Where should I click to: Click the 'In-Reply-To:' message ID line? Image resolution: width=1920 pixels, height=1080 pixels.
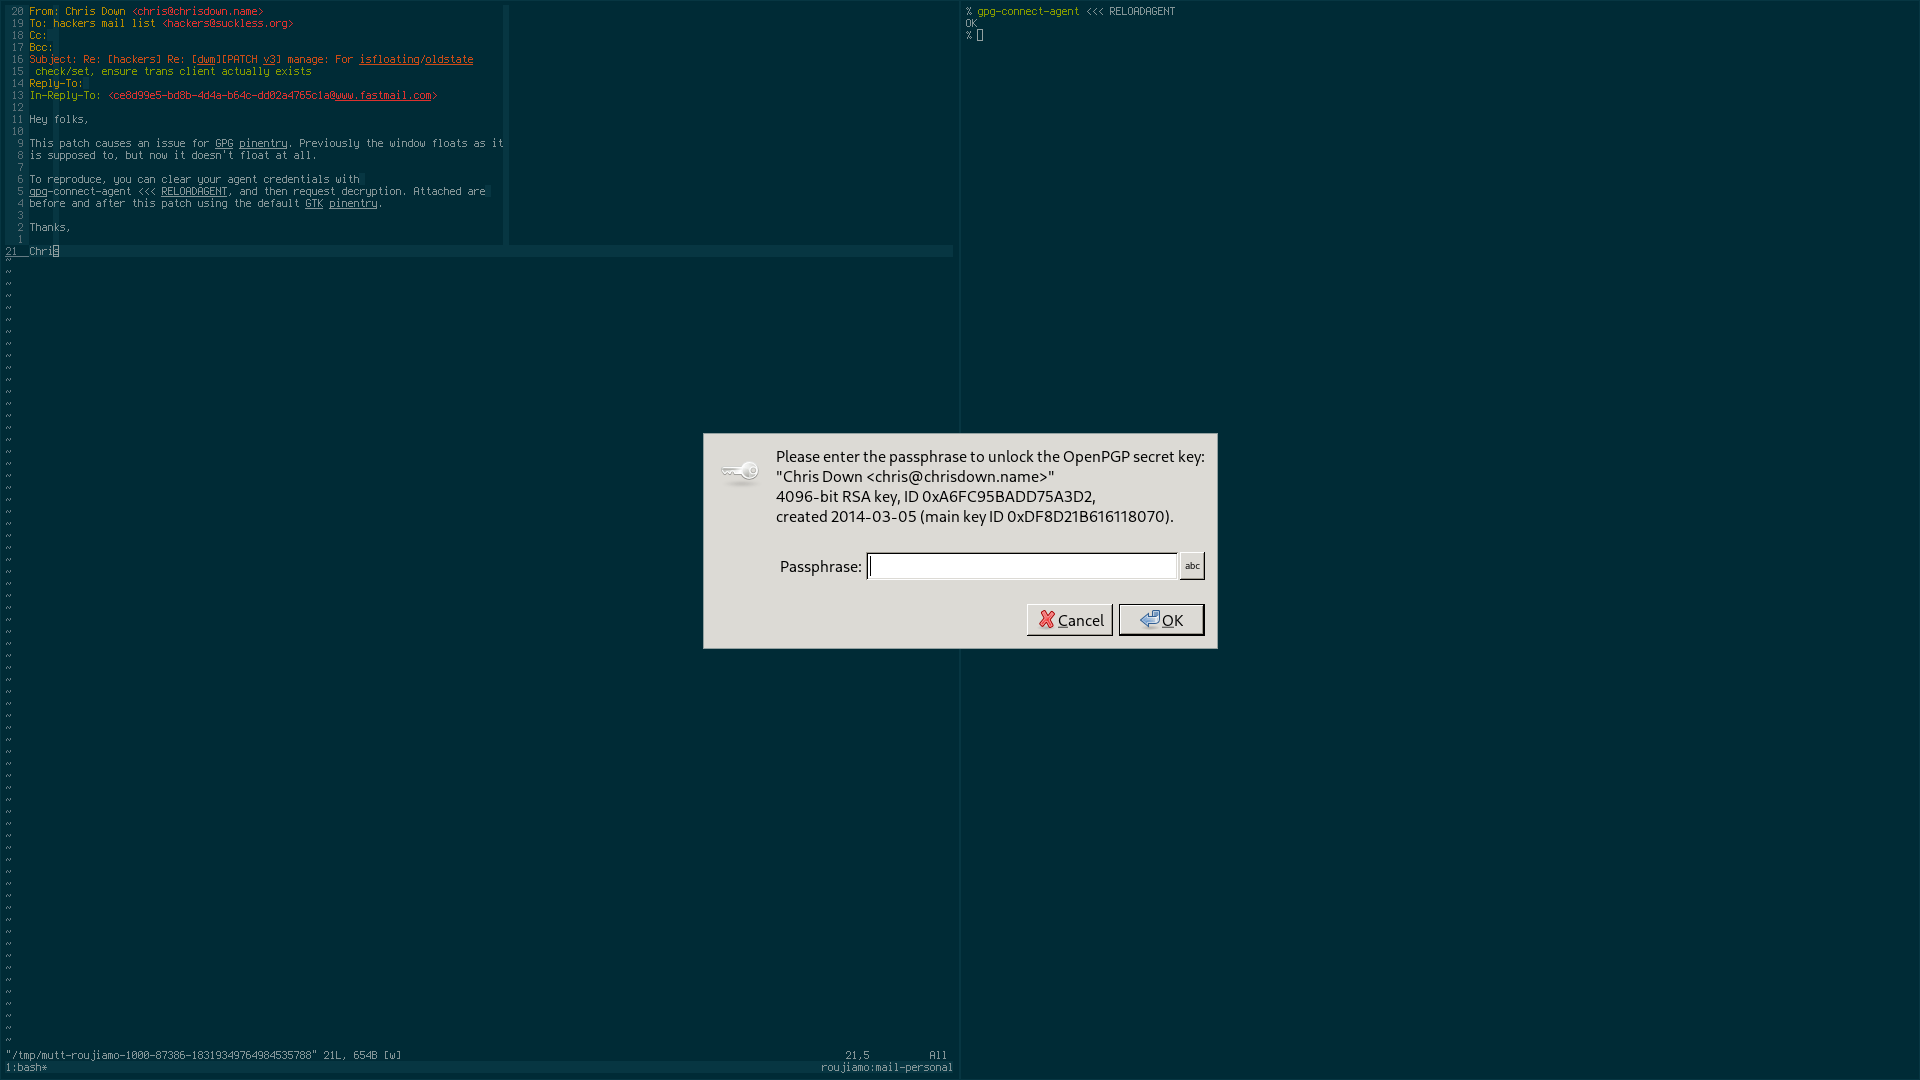[x=233, y=96]
